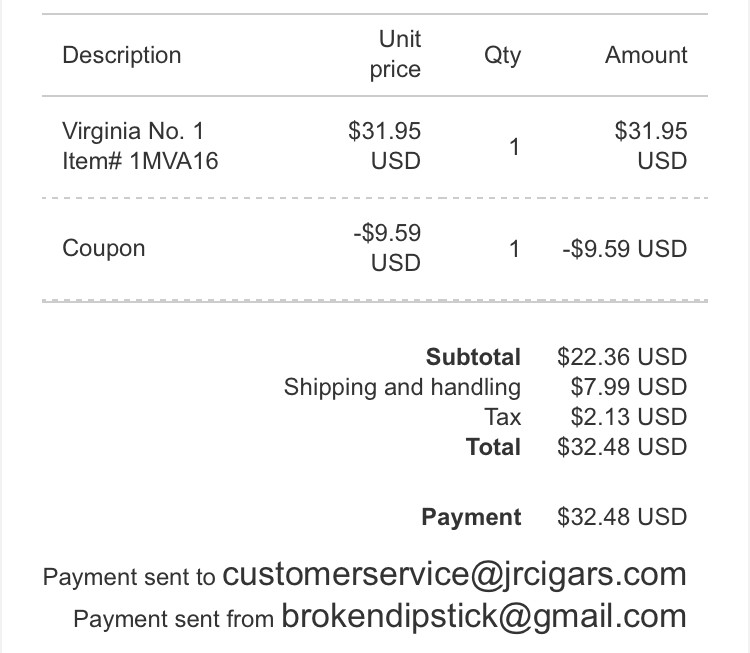Viewport: 750px width, 653px height.
Task: Click the Amount column header
Action: [x=646, y=55]
